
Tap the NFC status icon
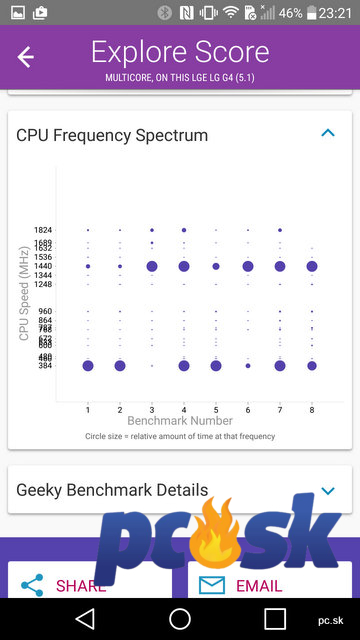pos(187,13)
